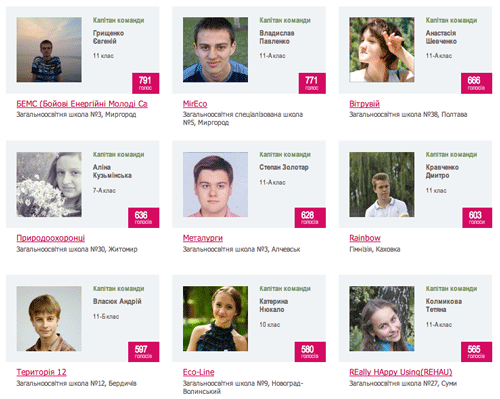Image resolution: width=500 pixels, height=399 pixels.
Task: Click the 628 votes badge
Action: pos(310,218)
